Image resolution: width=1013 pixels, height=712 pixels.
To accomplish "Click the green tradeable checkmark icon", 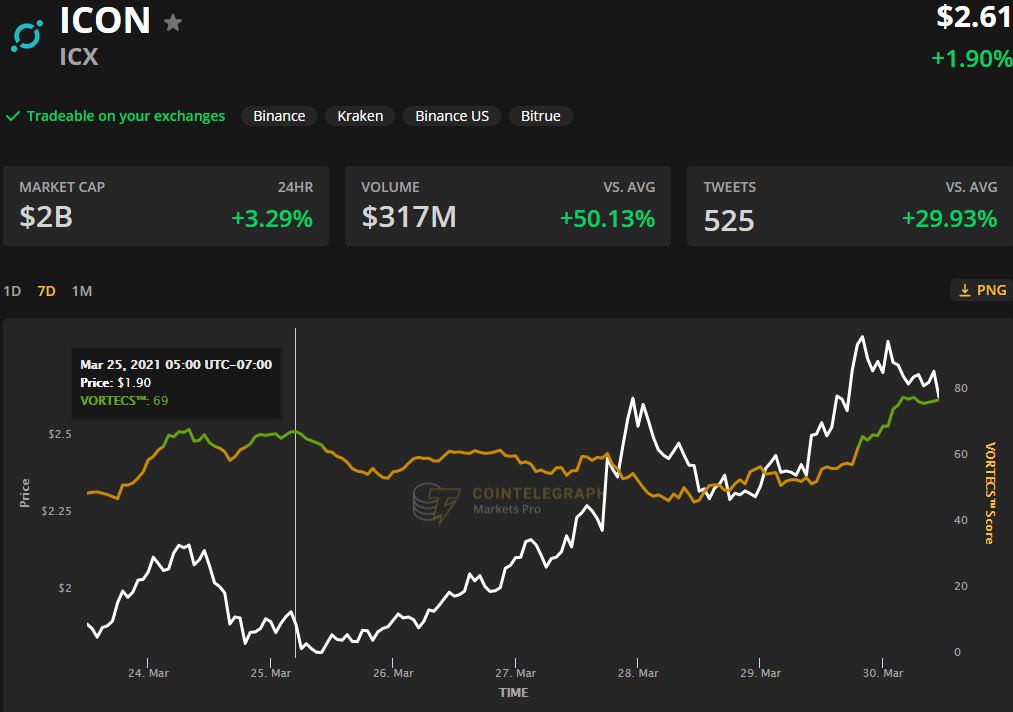I will pos(12,116).
